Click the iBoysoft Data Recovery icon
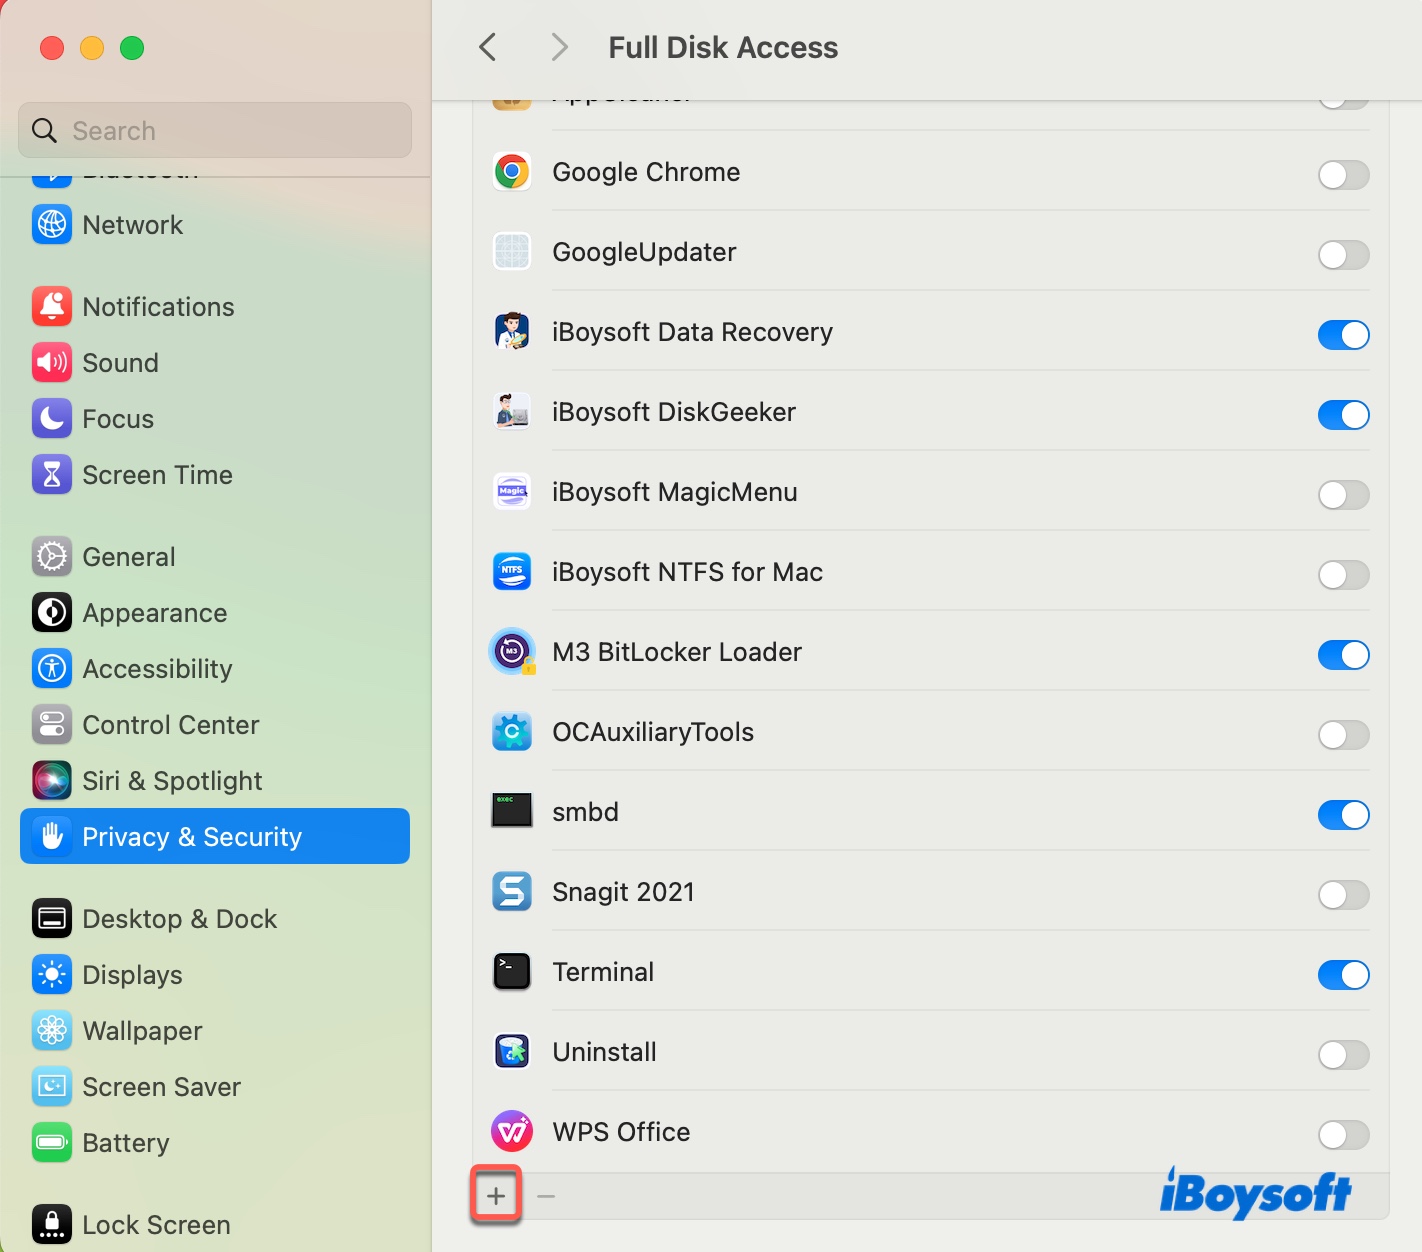 click(x=512, y=332)
